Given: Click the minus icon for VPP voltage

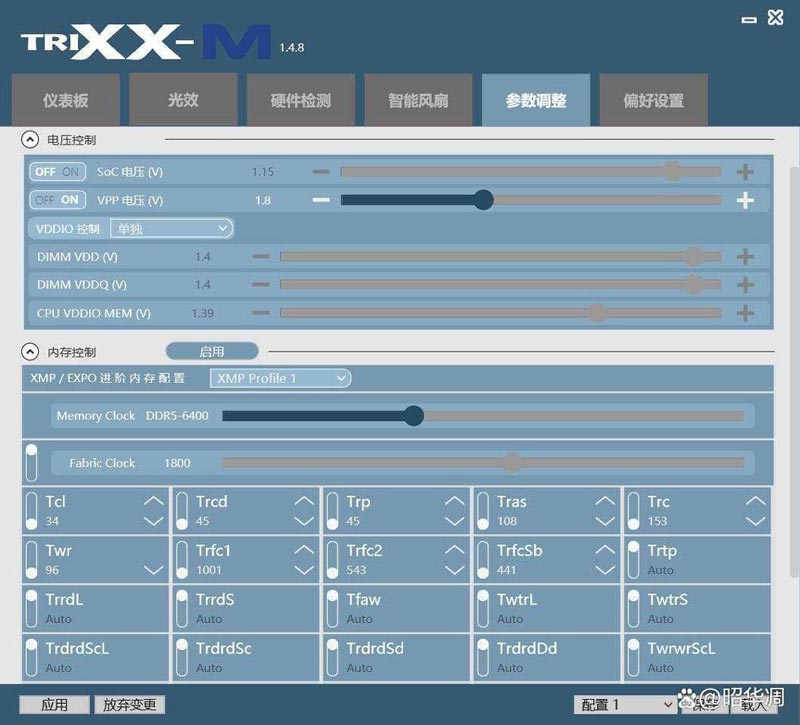Looking at the screenshot, I should 321,200.
